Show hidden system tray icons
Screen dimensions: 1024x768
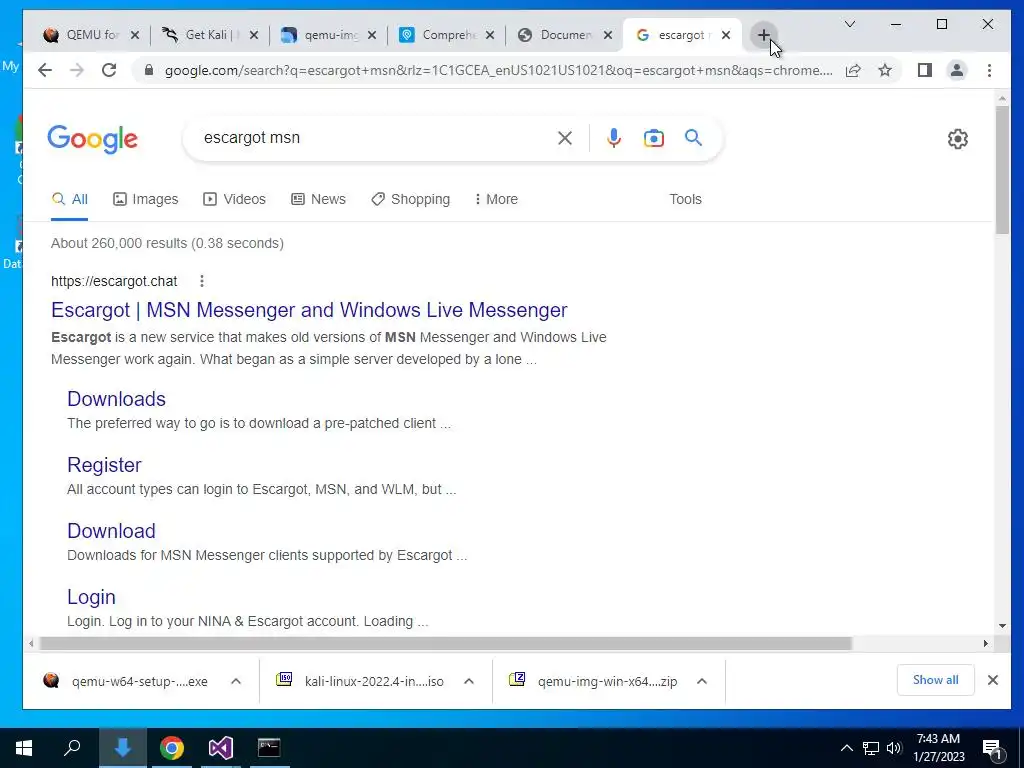(x=846, y=748)
